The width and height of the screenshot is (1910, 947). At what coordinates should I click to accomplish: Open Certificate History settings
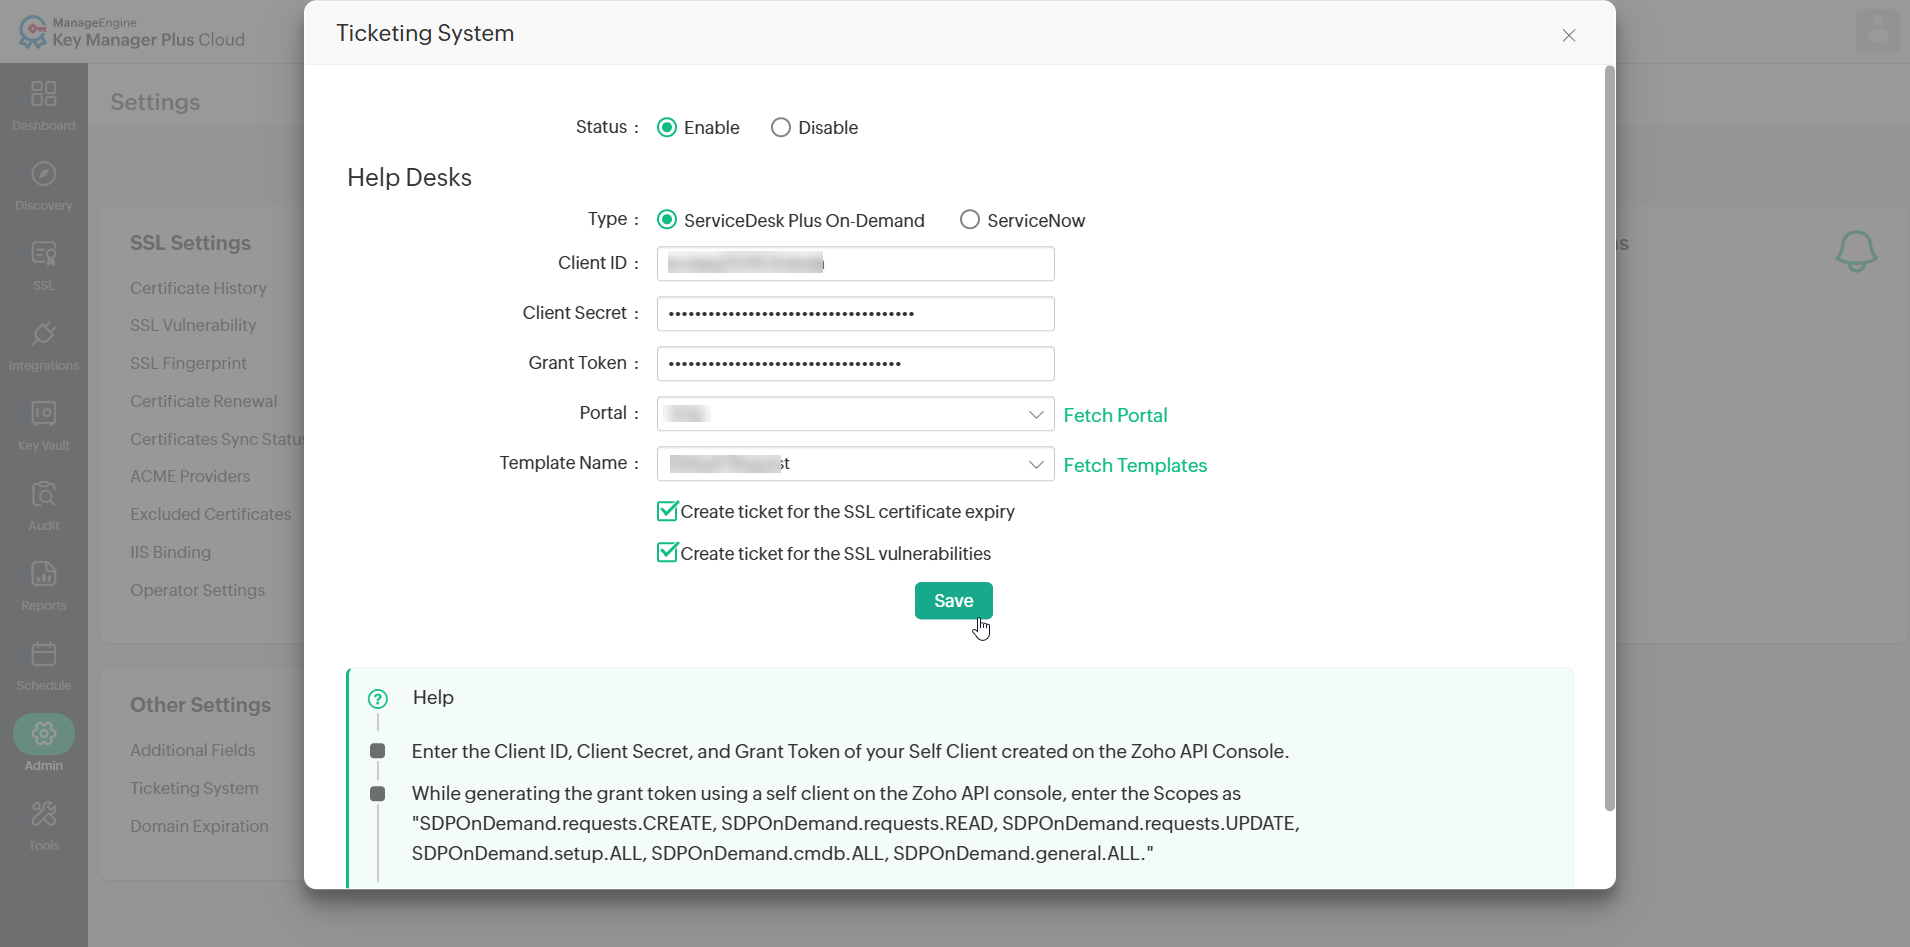(198, 288)
